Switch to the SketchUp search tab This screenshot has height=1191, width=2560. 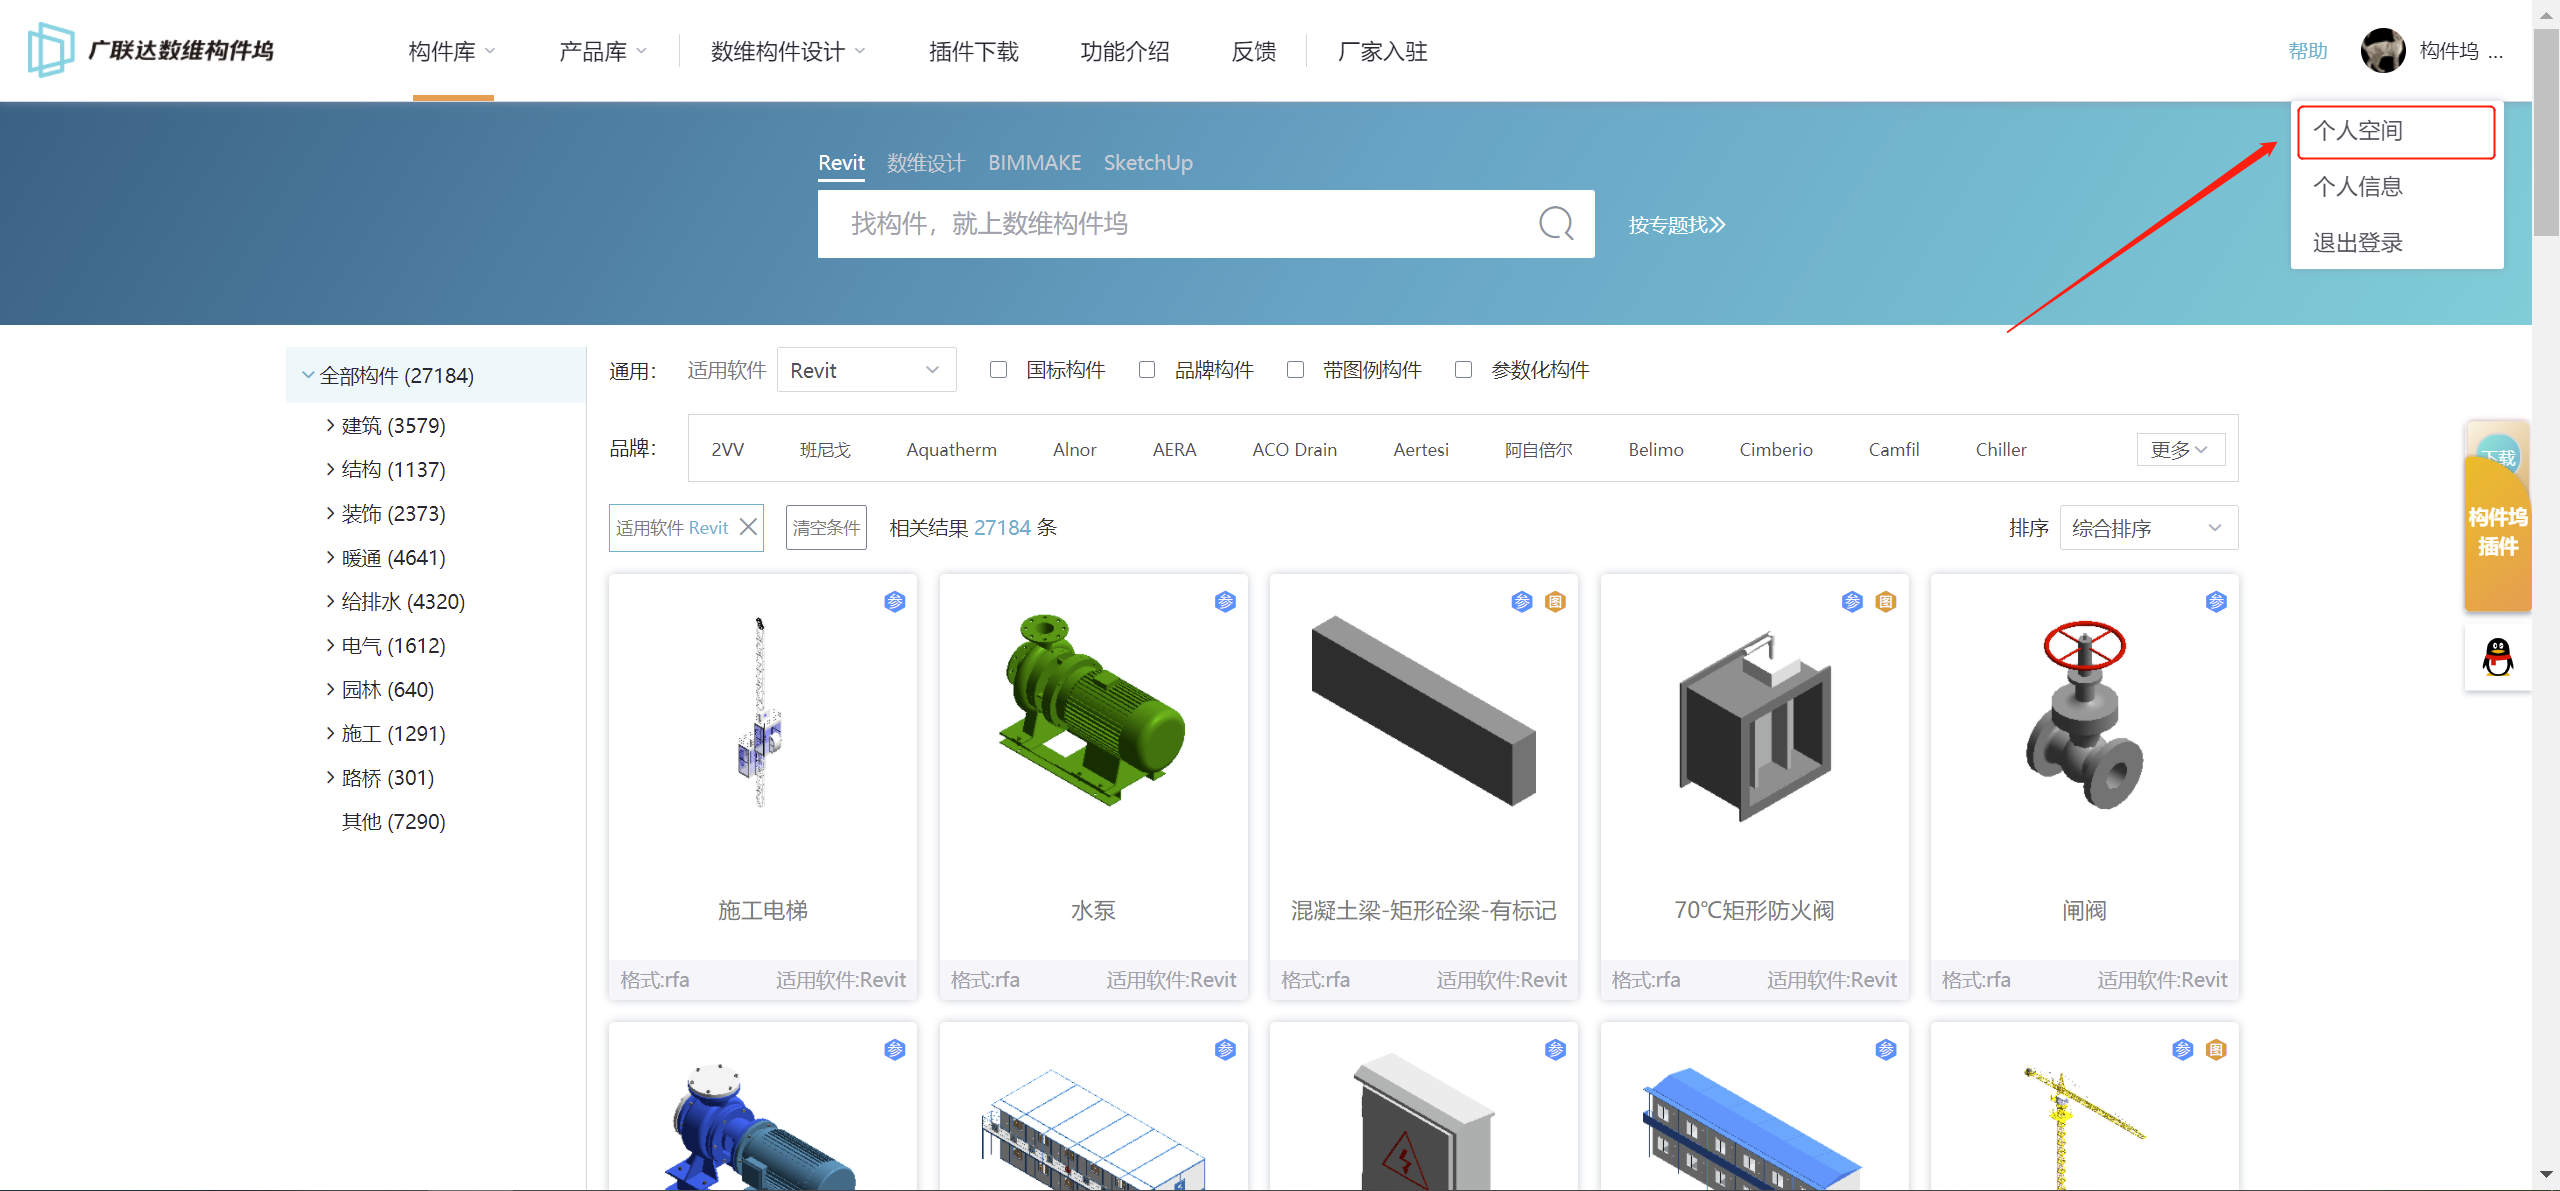(x=1148, y=162)
